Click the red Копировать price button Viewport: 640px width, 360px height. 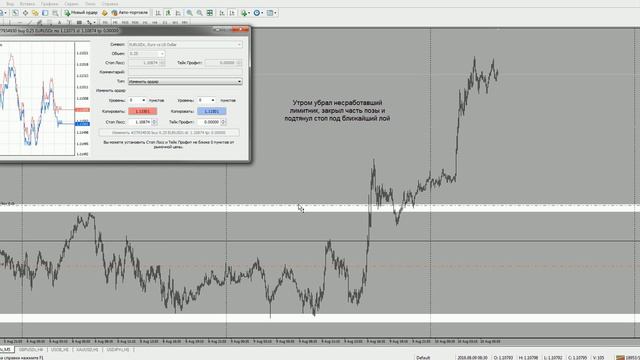pos(142,111)
